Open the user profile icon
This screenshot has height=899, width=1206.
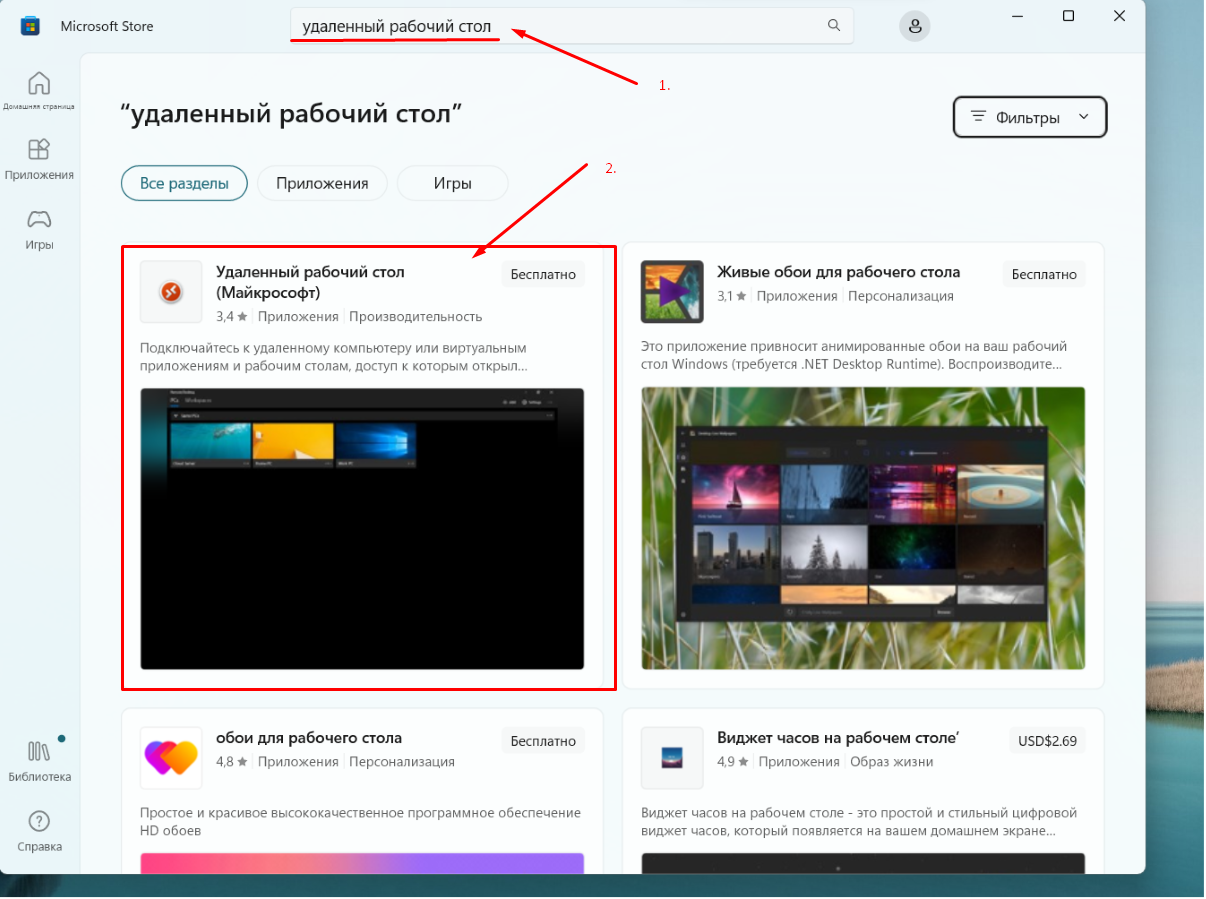click(x=915, y=26)
